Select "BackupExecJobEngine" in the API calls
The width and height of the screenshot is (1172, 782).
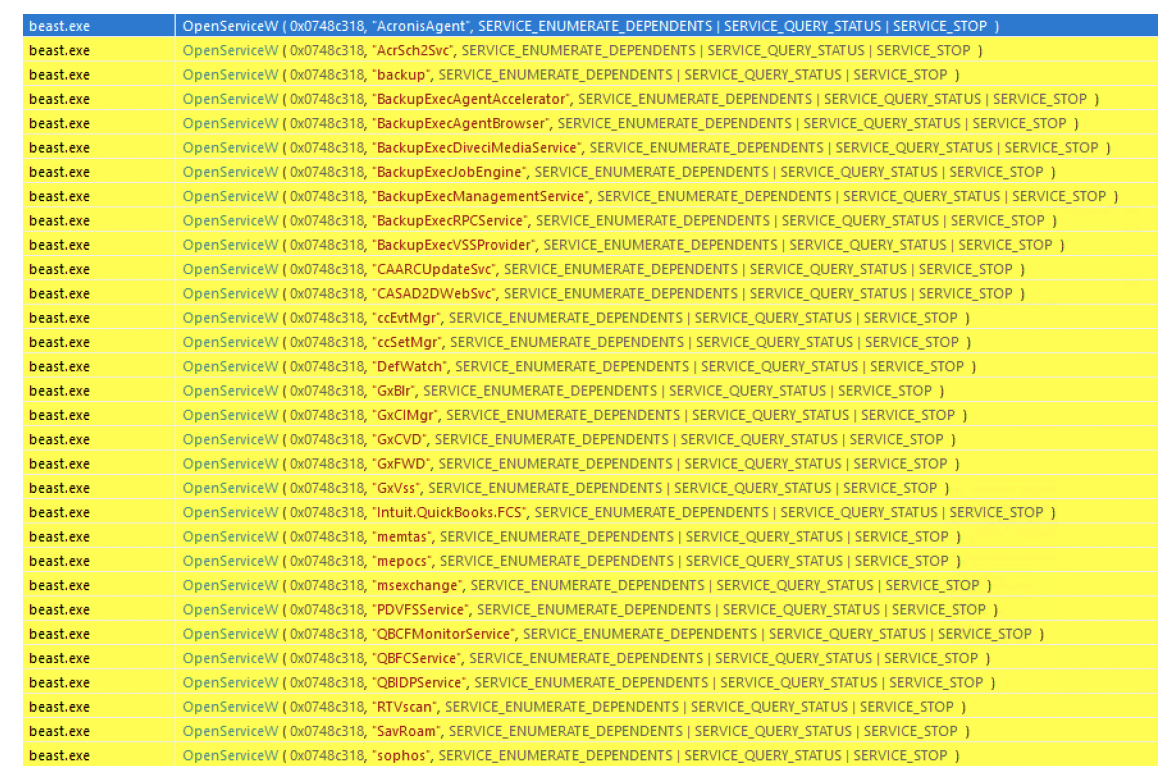(449, 172)
